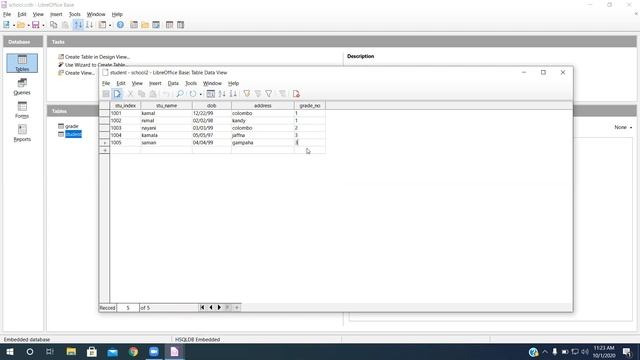This screenshot has width=640, height=360.
Task: Open Chrome from taskbar
Action: [x=133, y=351]
